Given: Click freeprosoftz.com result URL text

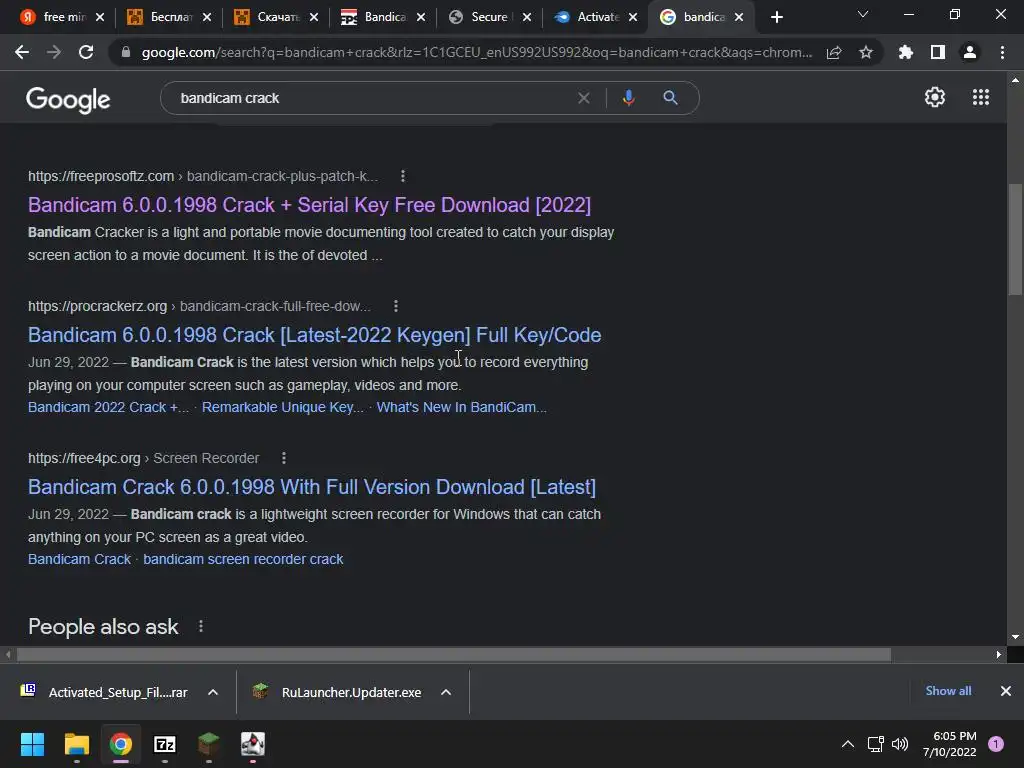Looking at the screenshot, I should click(x=202, y=176).
